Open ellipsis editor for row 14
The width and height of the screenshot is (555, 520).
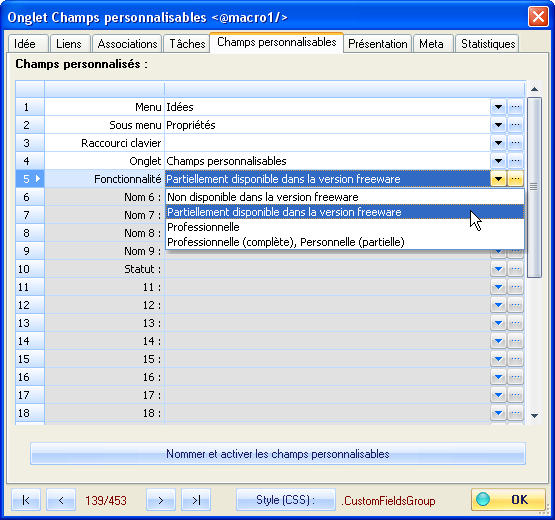point(515,341)
